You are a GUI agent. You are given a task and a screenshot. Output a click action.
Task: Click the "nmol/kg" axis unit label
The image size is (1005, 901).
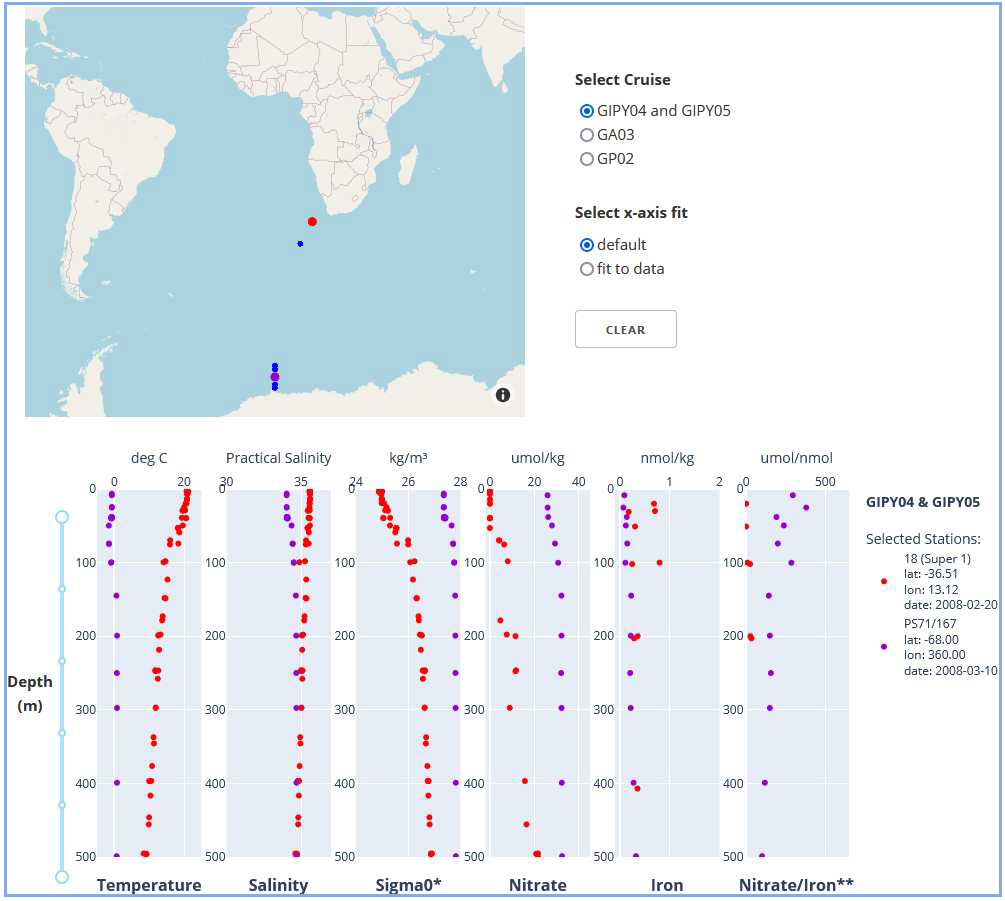coord(667,458)
